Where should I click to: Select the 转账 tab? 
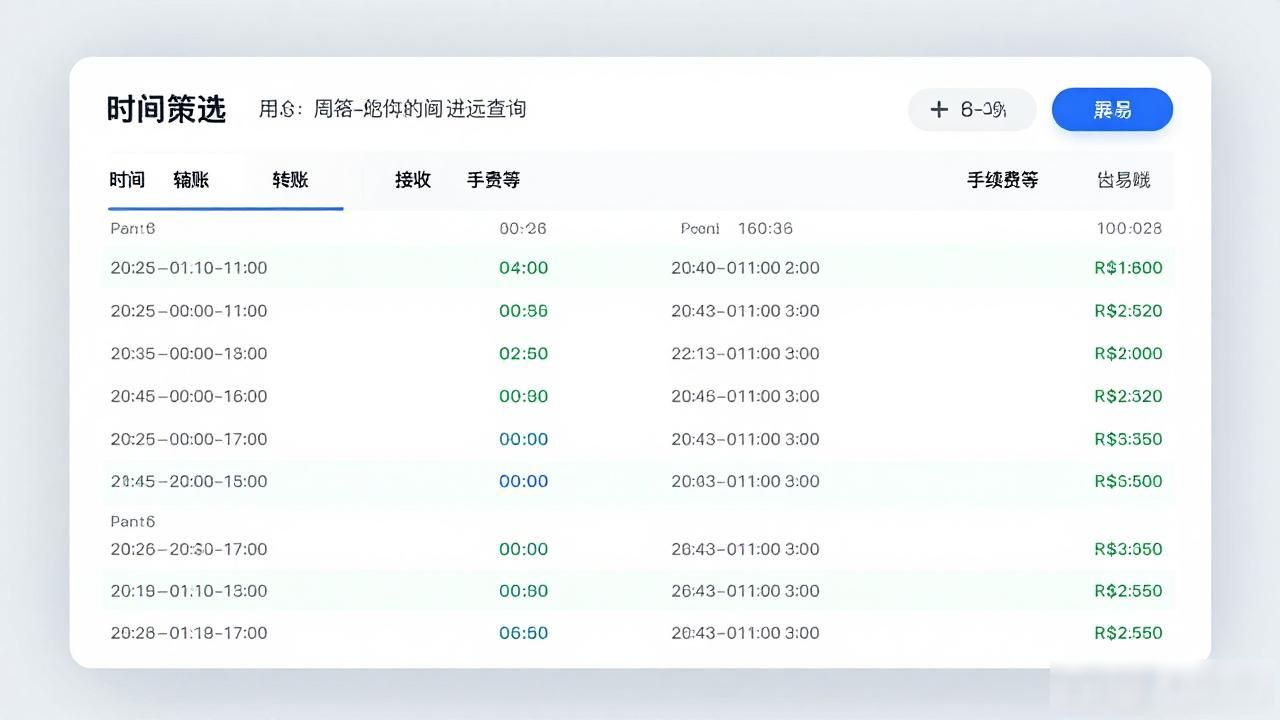point(290,180)
